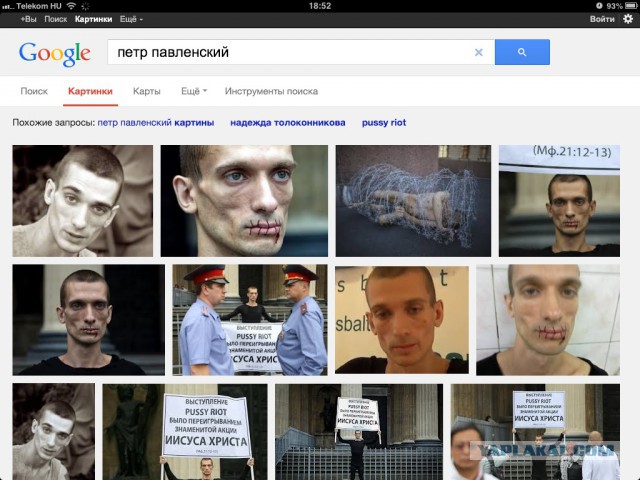Open bottom-right thumbnail with yaplakal watermark
Viewport: 640px width, 480px height.
tap(535, 432)
